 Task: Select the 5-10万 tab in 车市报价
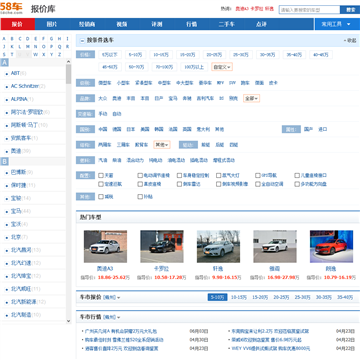pyautogui.click(x=217, y=297)
